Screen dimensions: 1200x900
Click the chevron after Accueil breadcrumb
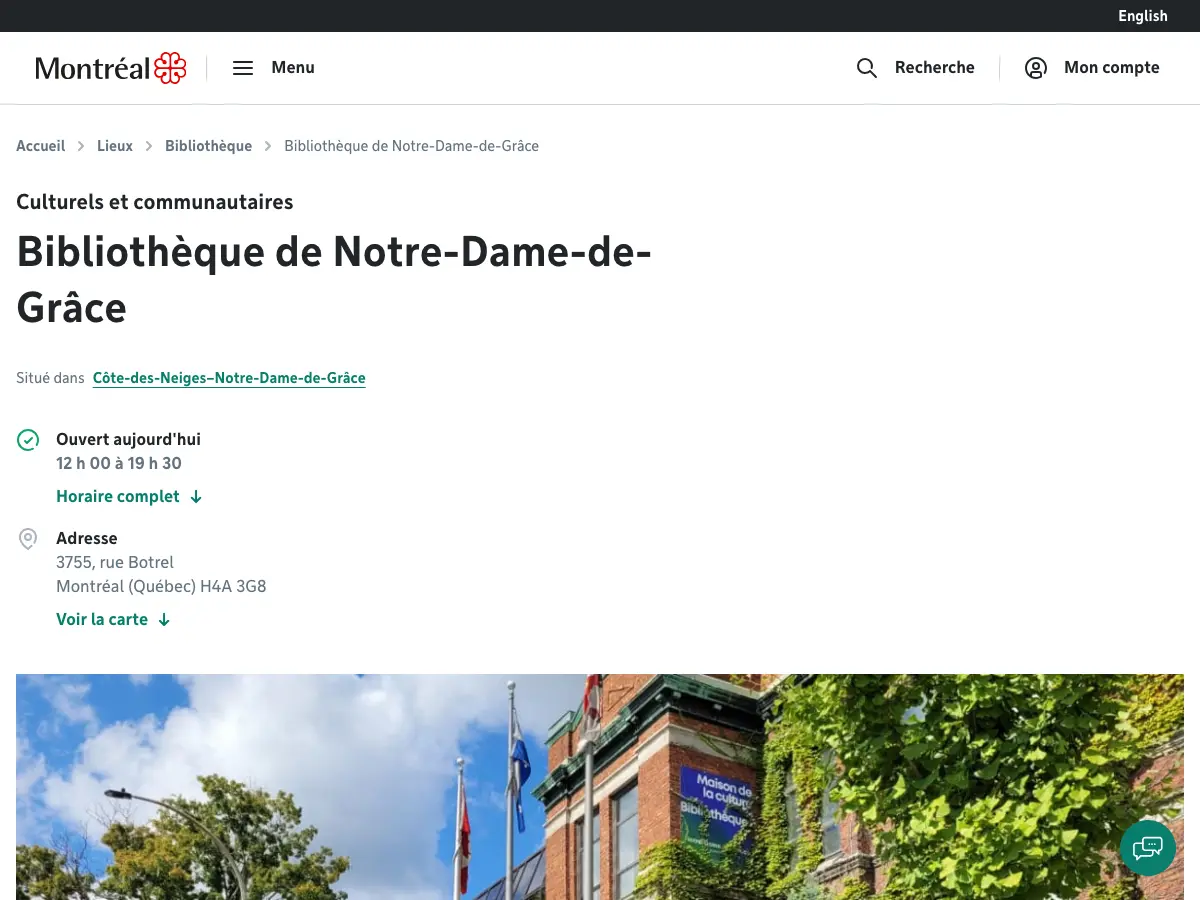tap(81, 146)
